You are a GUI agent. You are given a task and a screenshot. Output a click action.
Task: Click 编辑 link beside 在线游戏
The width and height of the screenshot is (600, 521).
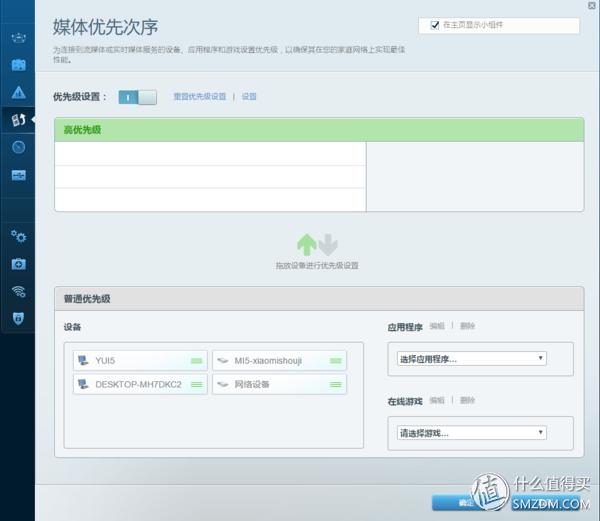pos(437,400)
